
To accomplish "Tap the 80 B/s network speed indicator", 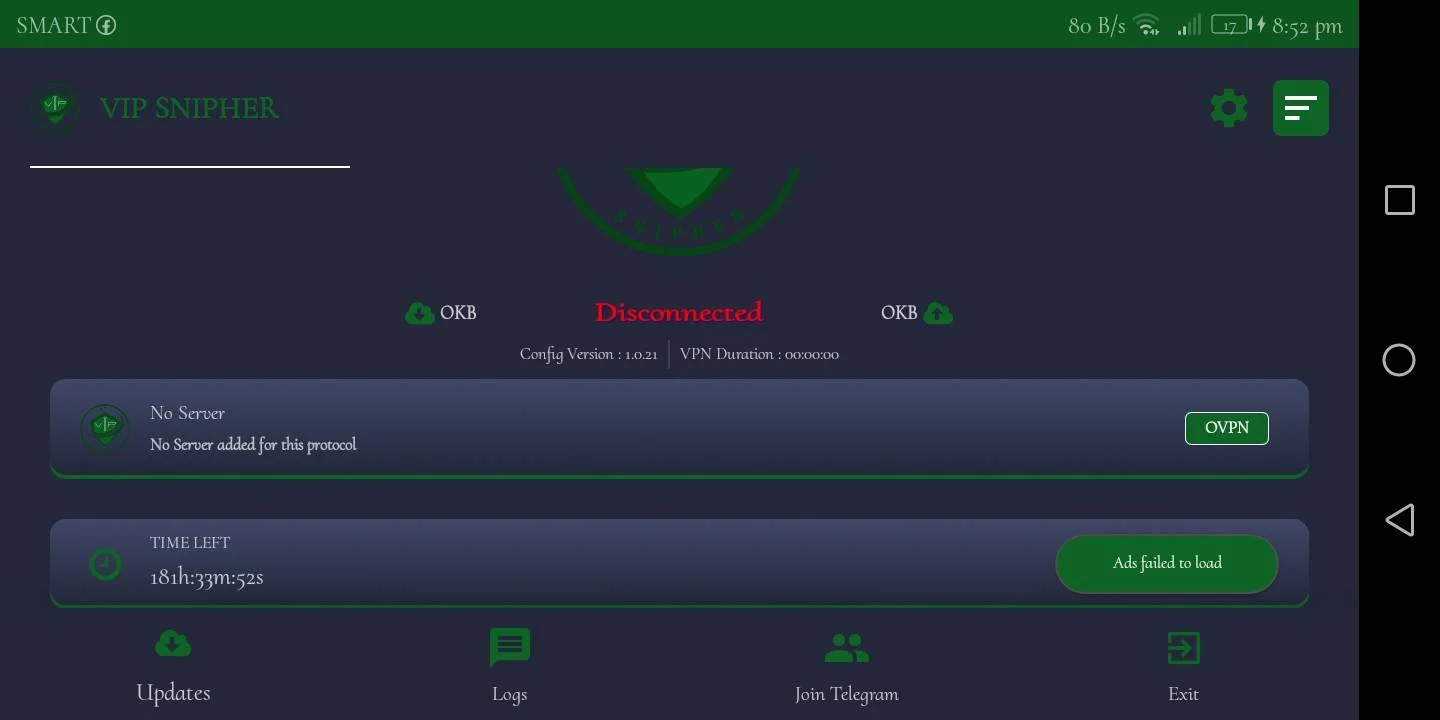I will [x=1097, y=26].
